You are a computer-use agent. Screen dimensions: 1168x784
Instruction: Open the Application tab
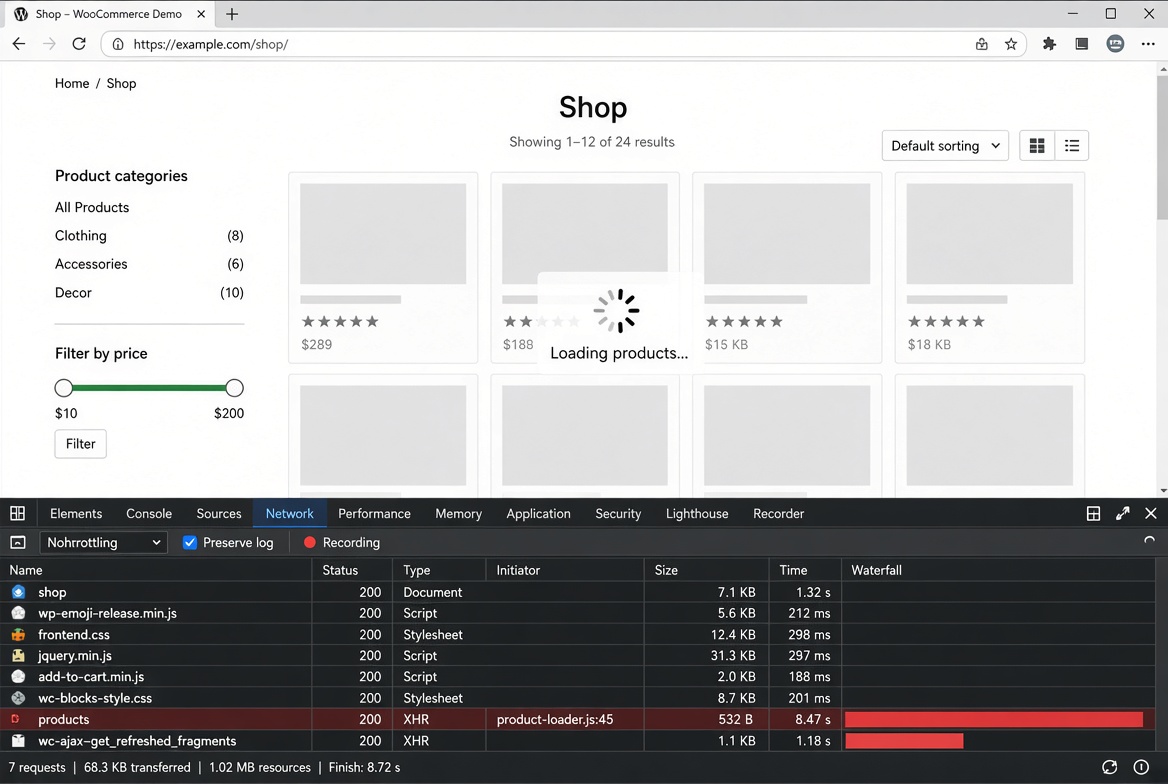(539, 513)
